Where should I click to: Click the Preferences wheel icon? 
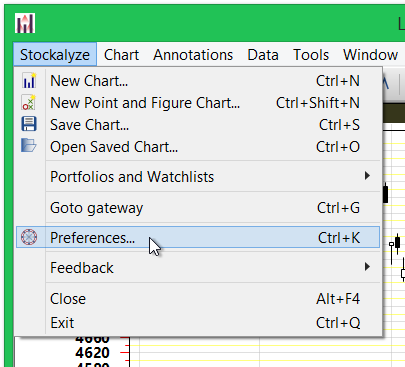coord(29,237)
